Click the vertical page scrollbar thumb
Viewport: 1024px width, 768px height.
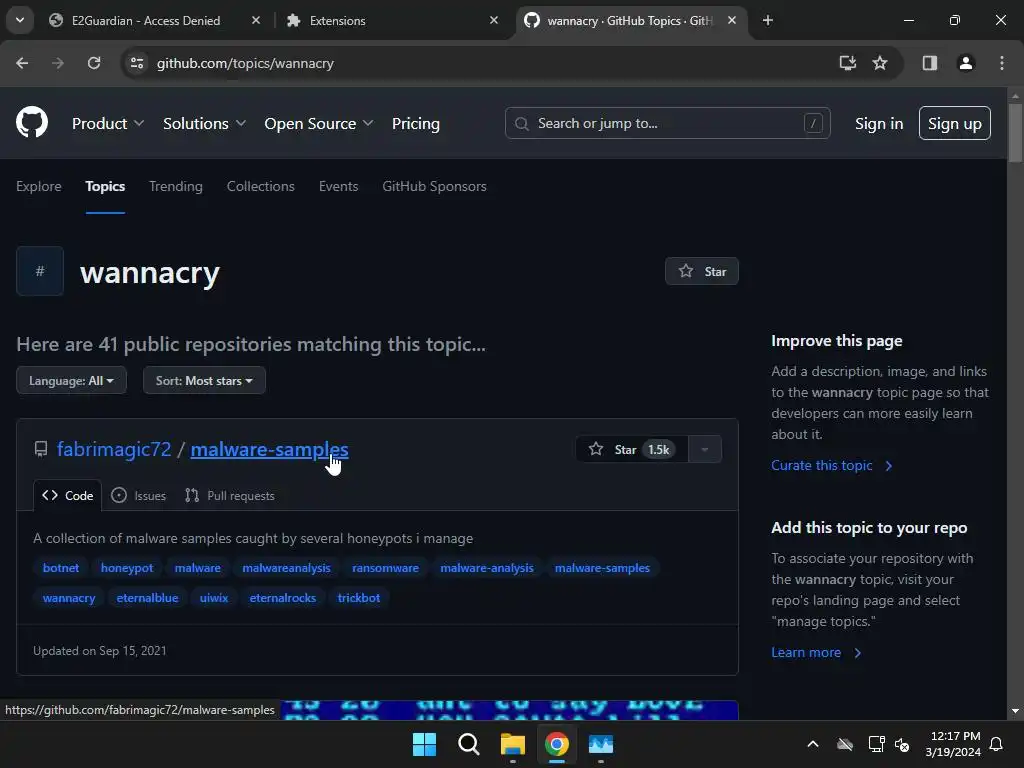(x=1015, y=133)
